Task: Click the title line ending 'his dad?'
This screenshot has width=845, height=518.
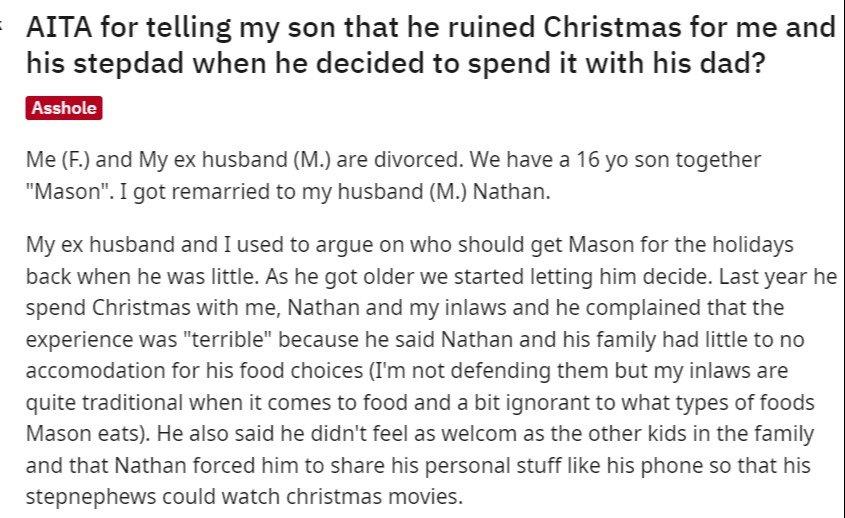Action: tap(396, 63)
